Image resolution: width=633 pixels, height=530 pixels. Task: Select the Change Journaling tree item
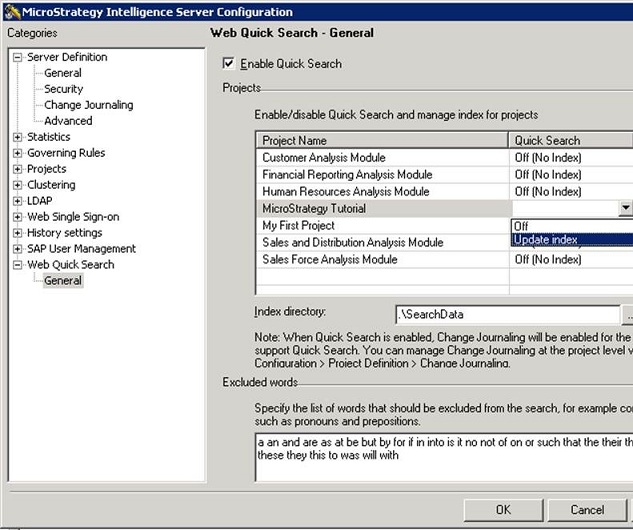[88, 105]
